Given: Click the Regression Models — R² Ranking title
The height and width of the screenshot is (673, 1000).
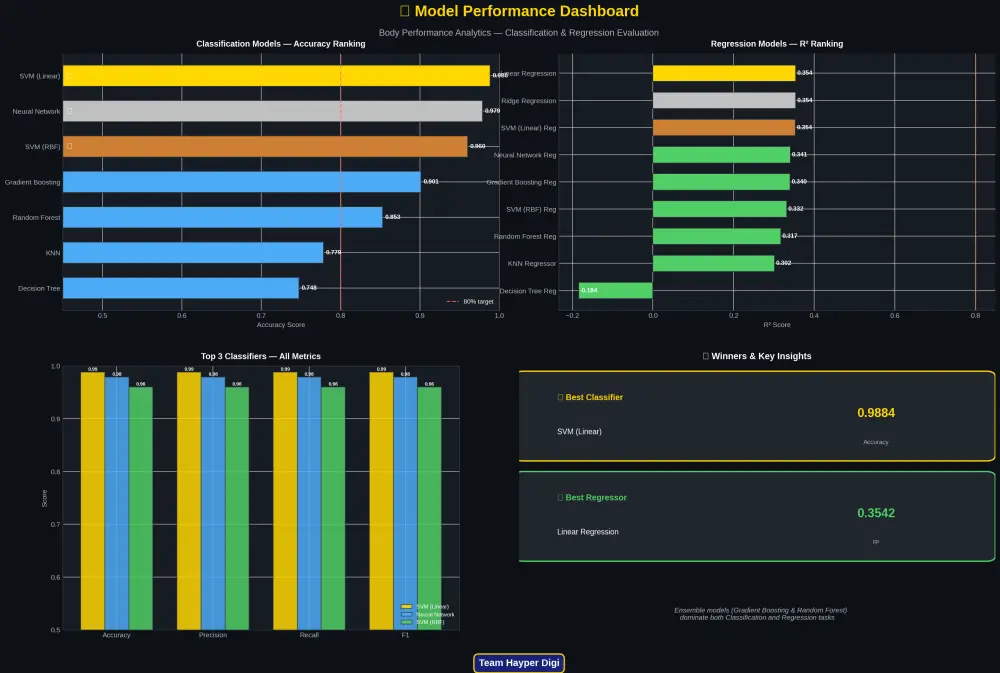Looking at the screenshot, I should pyautogui.click(x=777, y=44).
